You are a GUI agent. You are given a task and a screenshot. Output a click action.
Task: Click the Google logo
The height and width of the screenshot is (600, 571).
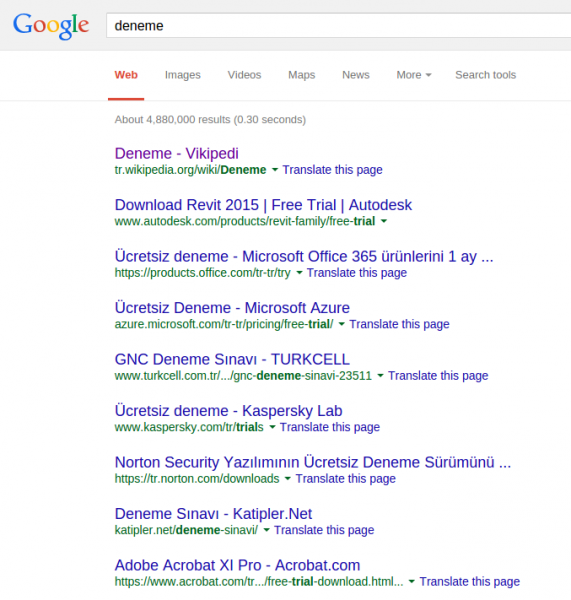51,25
